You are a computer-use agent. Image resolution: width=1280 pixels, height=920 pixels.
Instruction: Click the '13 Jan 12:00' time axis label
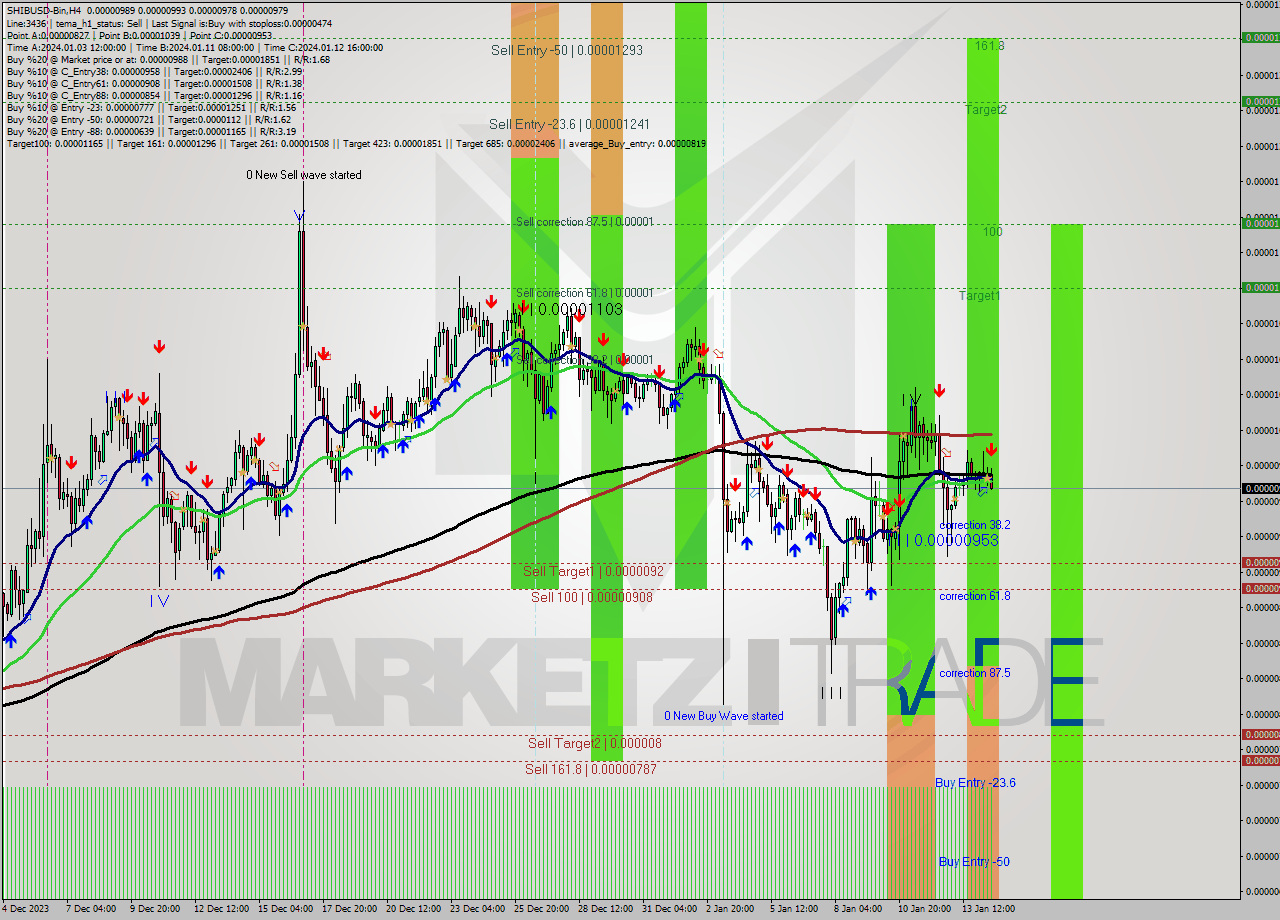pyautogui.click(x=989, y=909)
